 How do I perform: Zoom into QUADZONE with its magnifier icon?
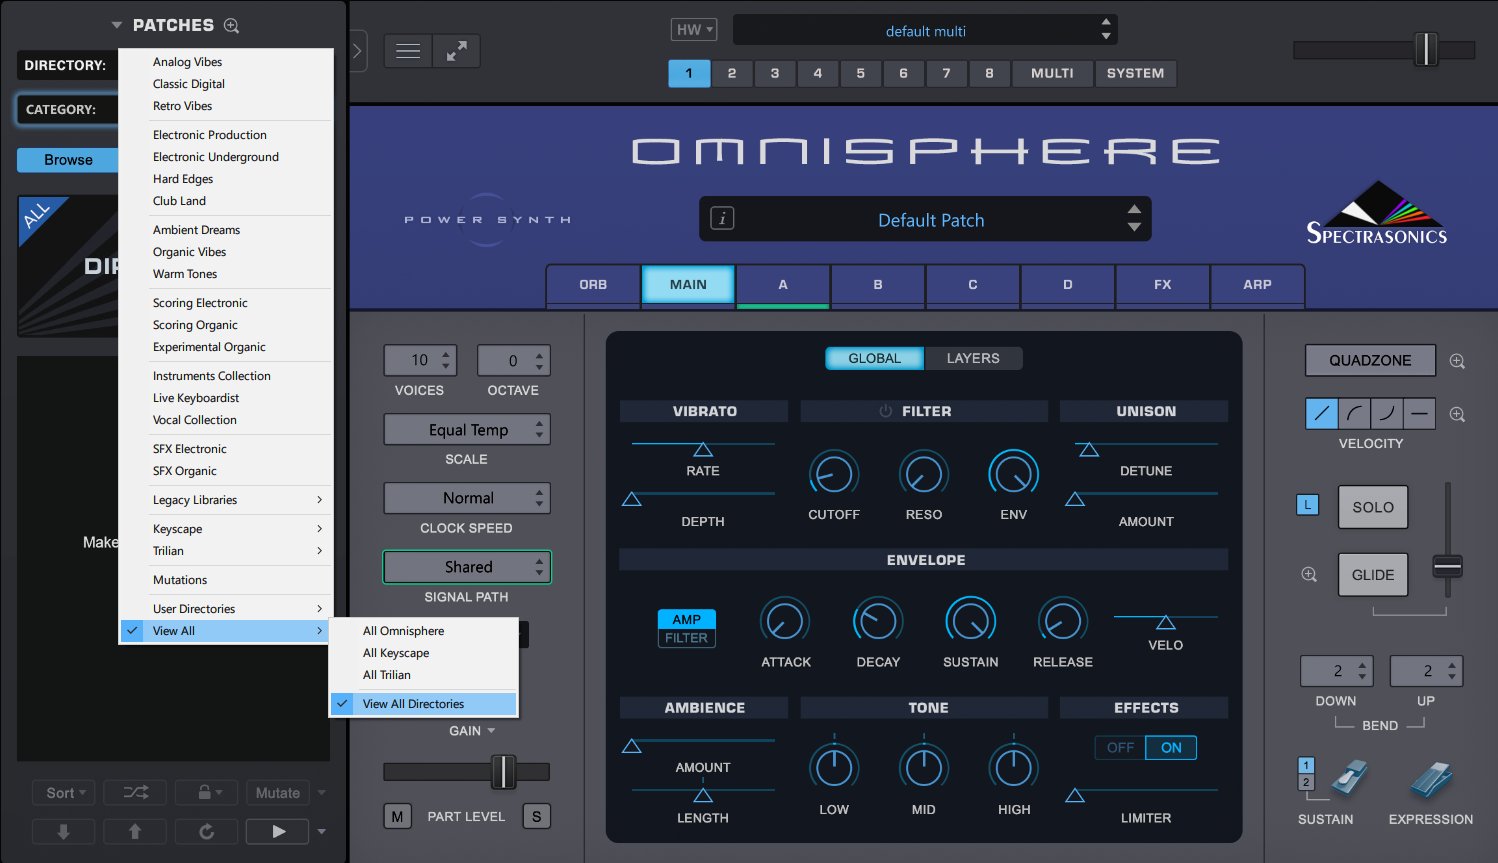1457,361
